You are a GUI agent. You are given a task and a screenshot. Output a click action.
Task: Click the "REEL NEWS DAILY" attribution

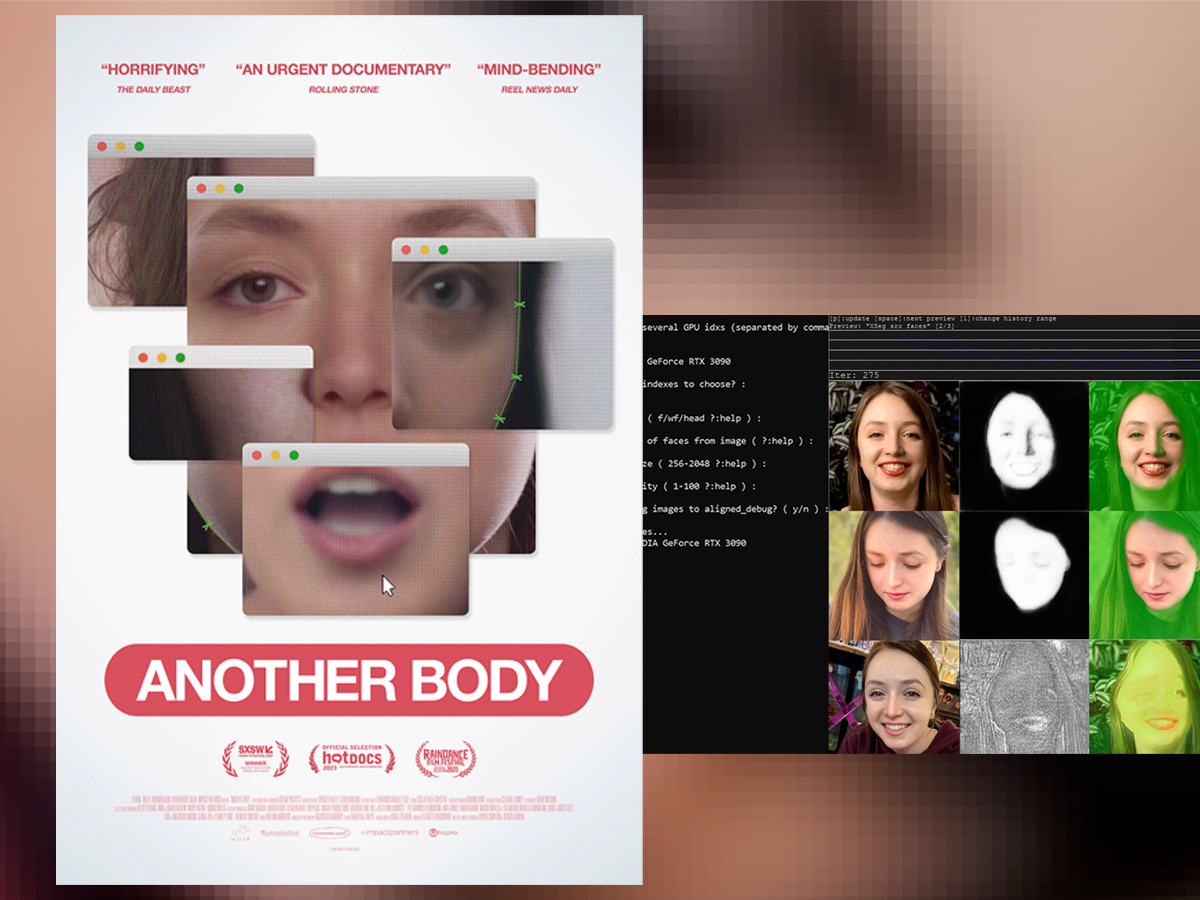(x=539, y=90)
